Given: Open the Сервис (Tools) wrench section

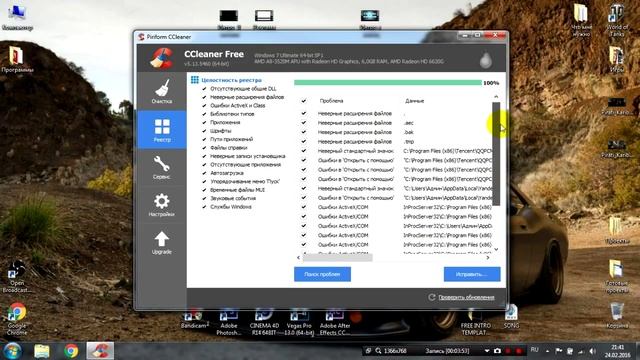Looking at the screenshot, I should (x=162, y=167).
